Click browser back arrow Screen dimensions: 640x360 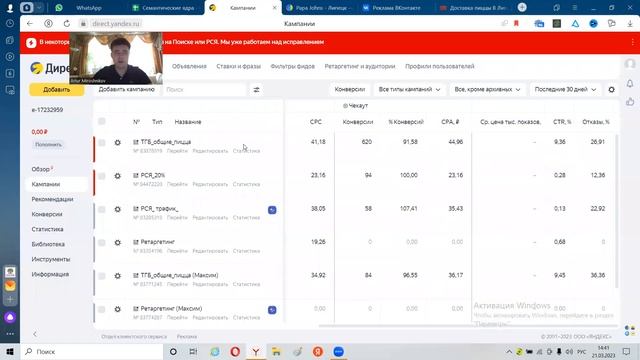pos(30,24)
